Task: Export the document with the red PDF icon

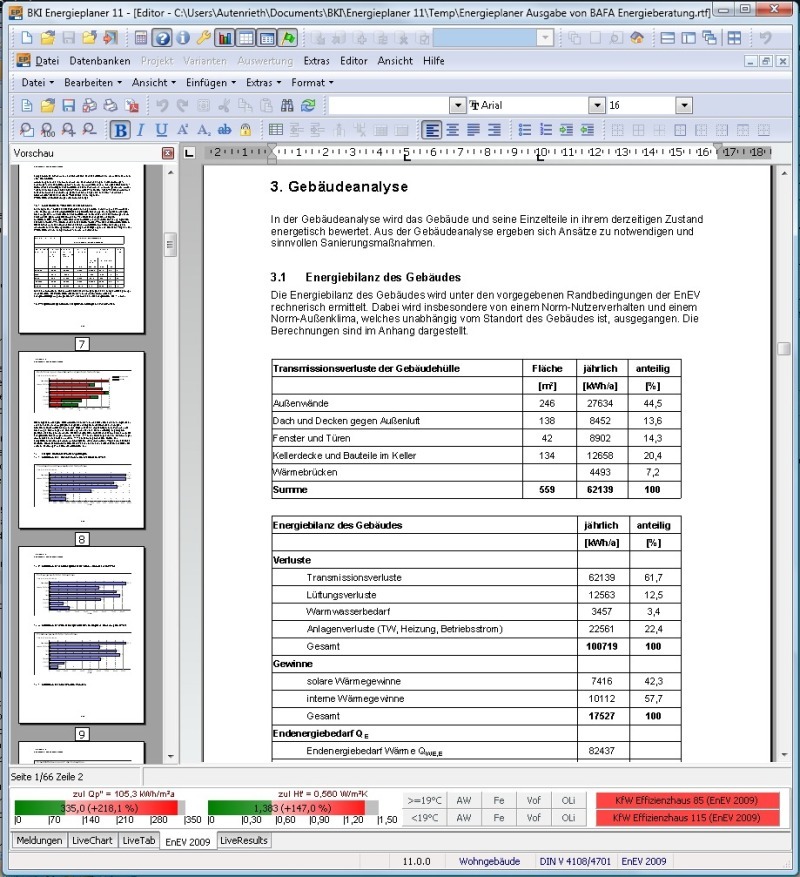Action: pyautogui.click(x=132, y=105)
